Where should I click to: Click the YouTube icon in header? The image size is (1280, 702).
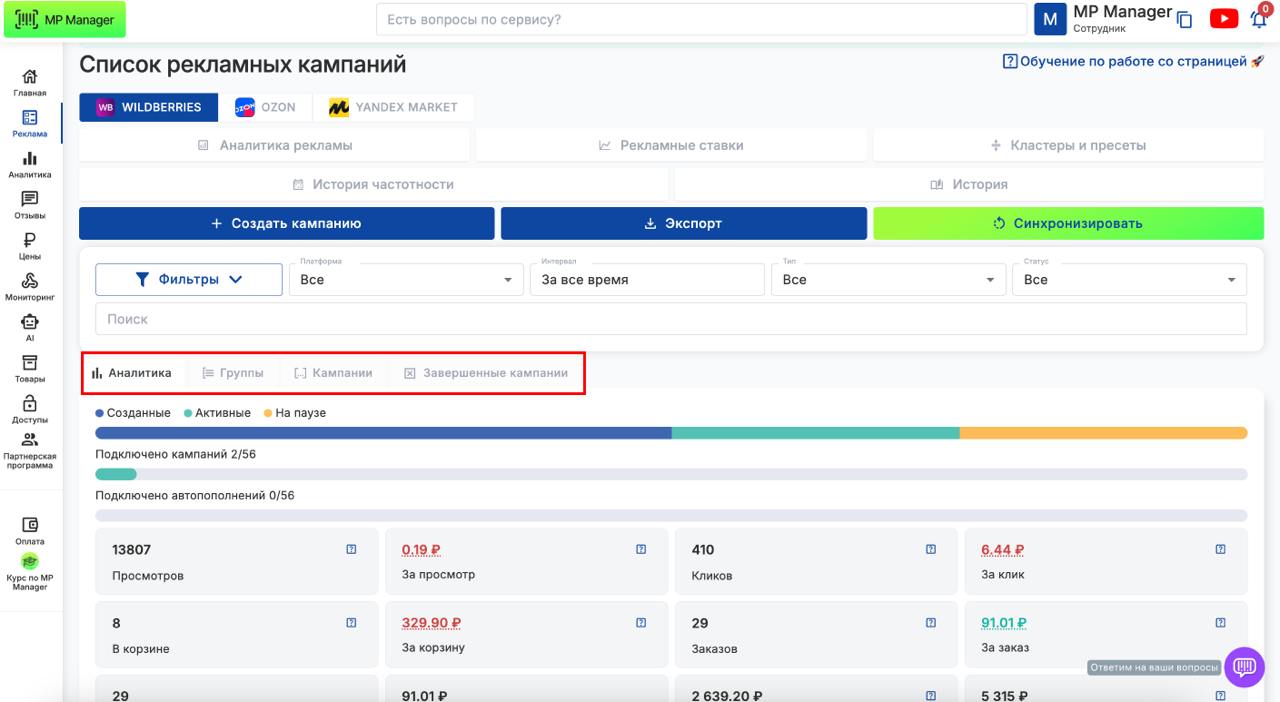(x=1223, y=19)
